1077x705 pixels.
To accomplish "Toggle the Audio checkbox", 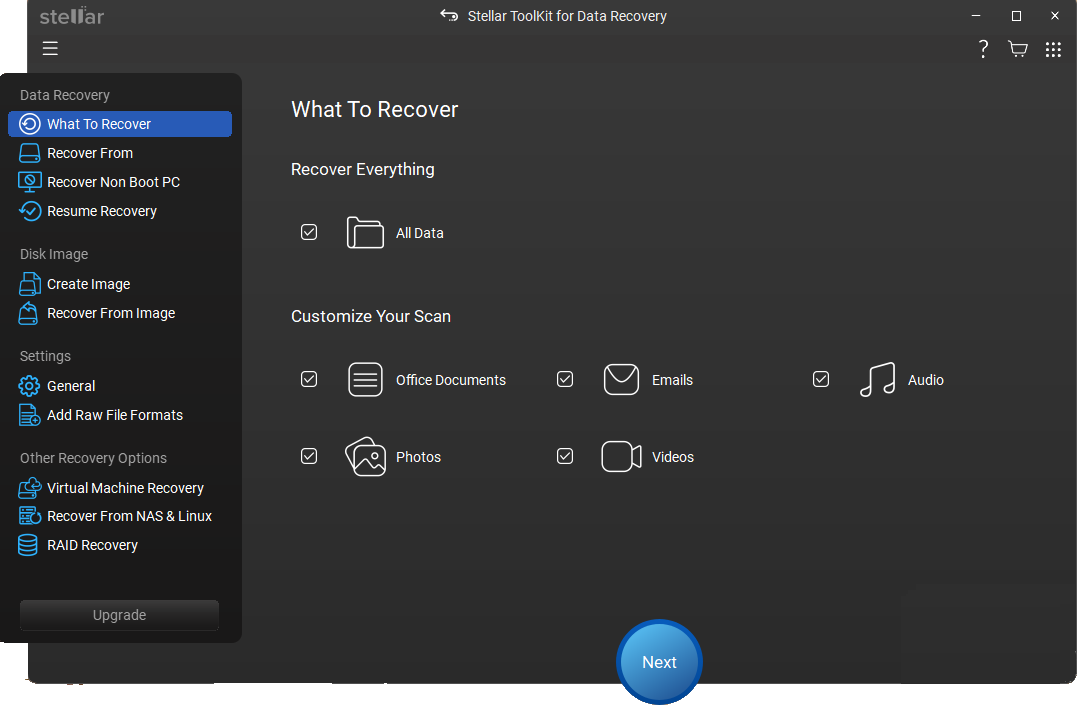I will [821, 379].
